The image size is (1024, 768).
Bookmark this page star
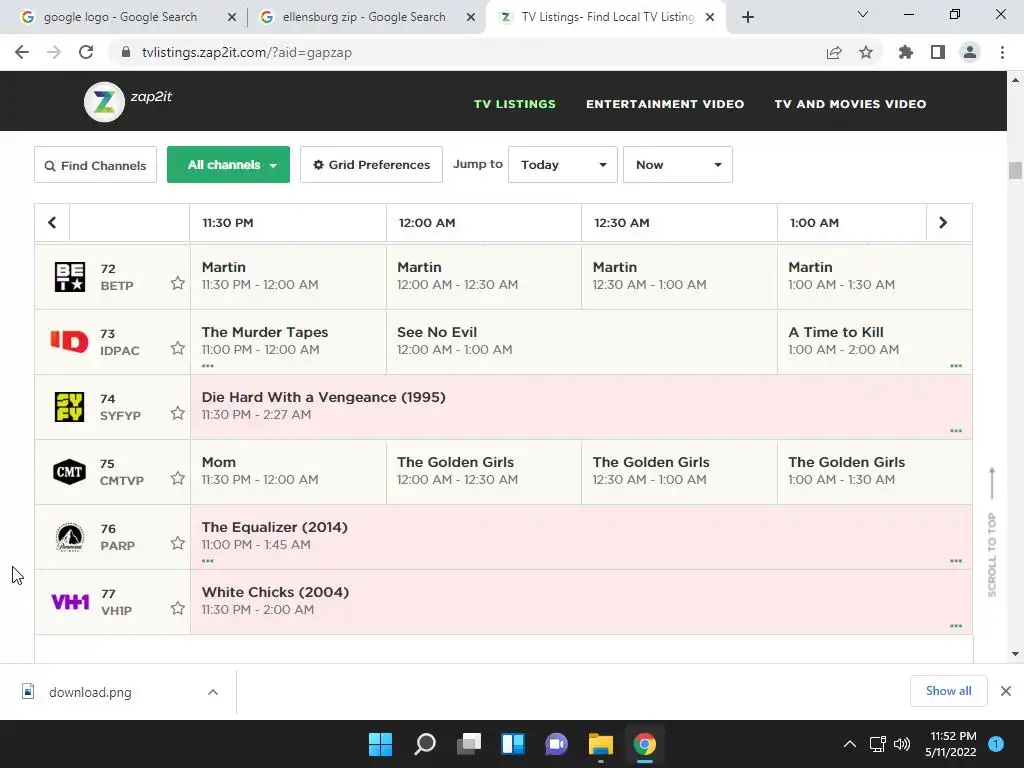[866, 52]
